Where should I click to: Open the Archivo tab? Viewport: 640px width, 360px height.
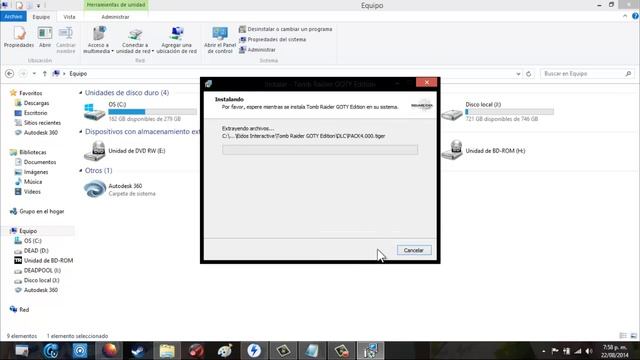pos(13,17)
